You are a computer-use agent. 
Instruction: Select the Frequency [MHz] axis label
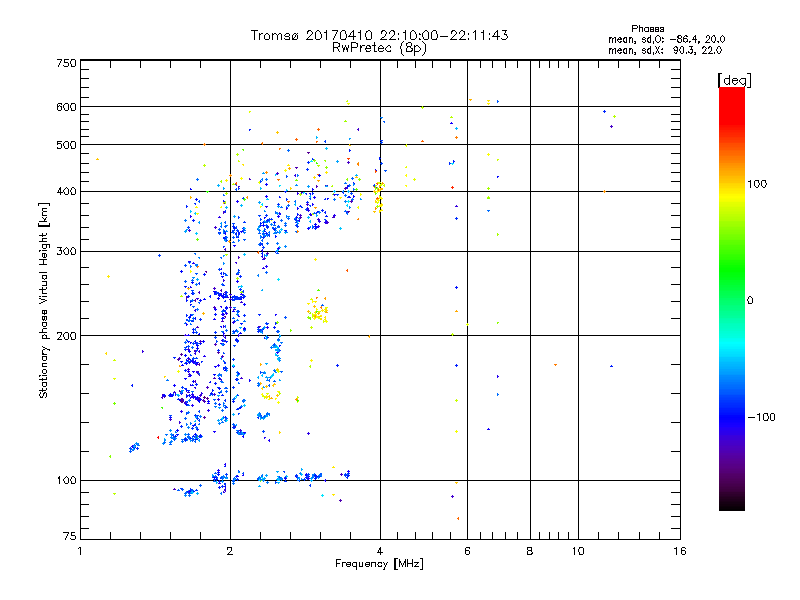coord(379,564)
